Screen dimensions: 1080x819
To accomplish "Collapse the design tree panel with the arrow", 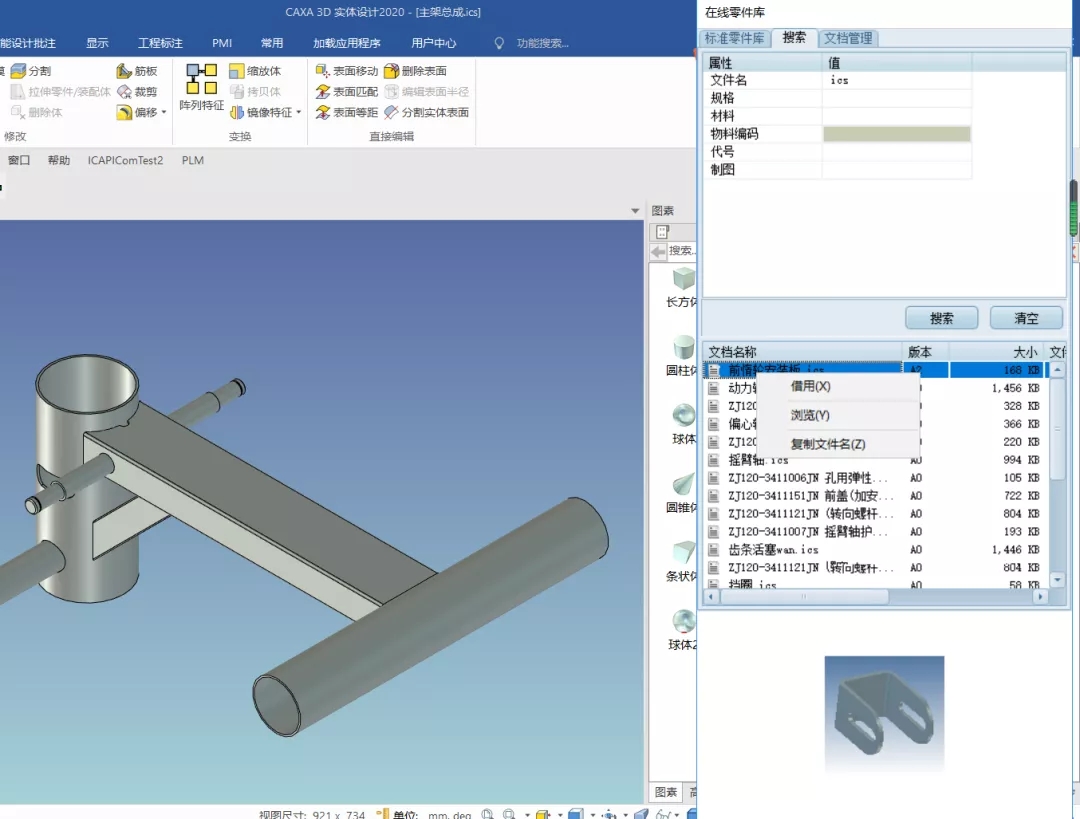I will pyautogui.click(x=634, y=210).
